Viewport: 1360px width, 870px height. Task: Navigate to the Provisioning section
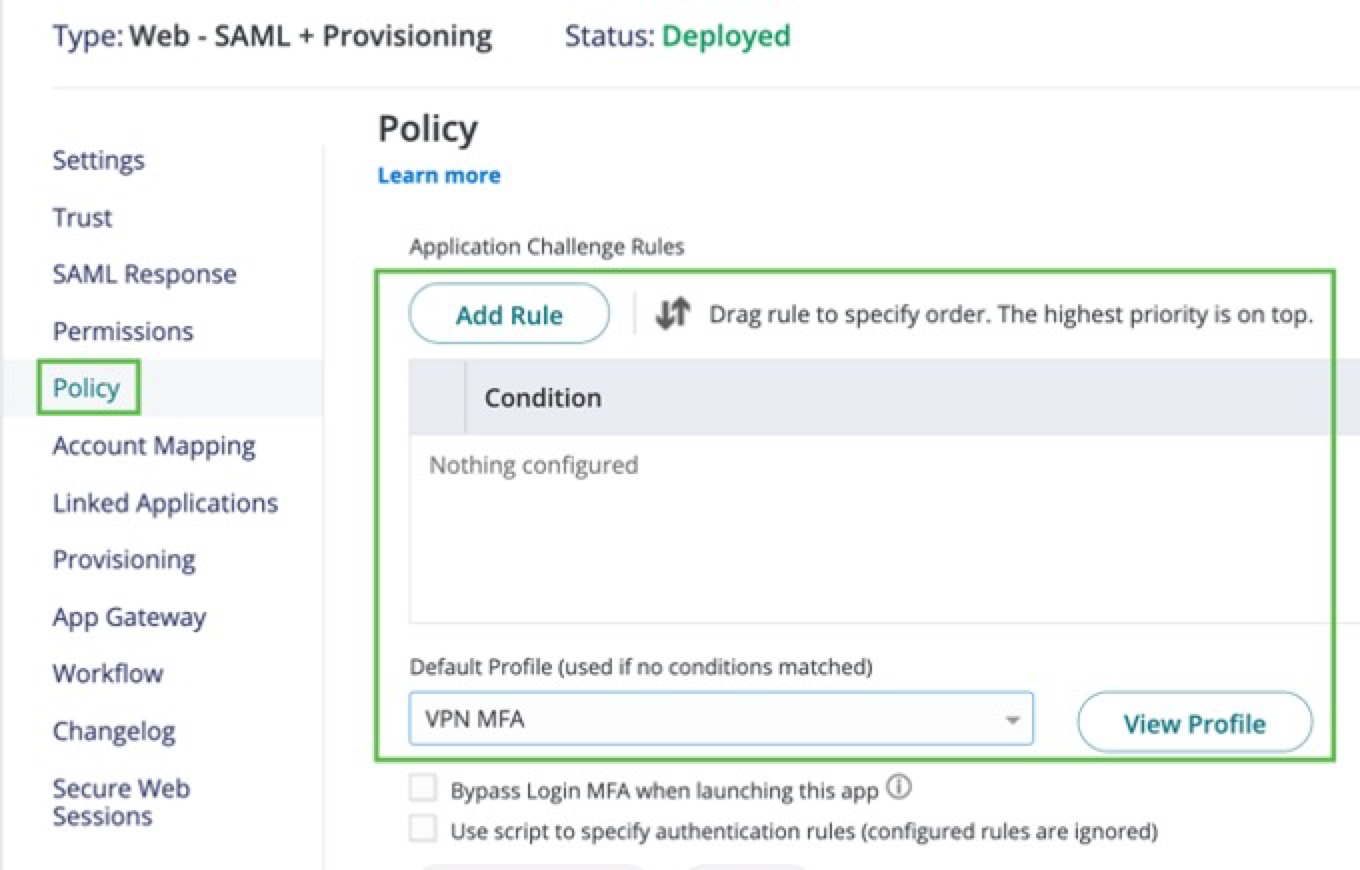[x=124, y=559]
